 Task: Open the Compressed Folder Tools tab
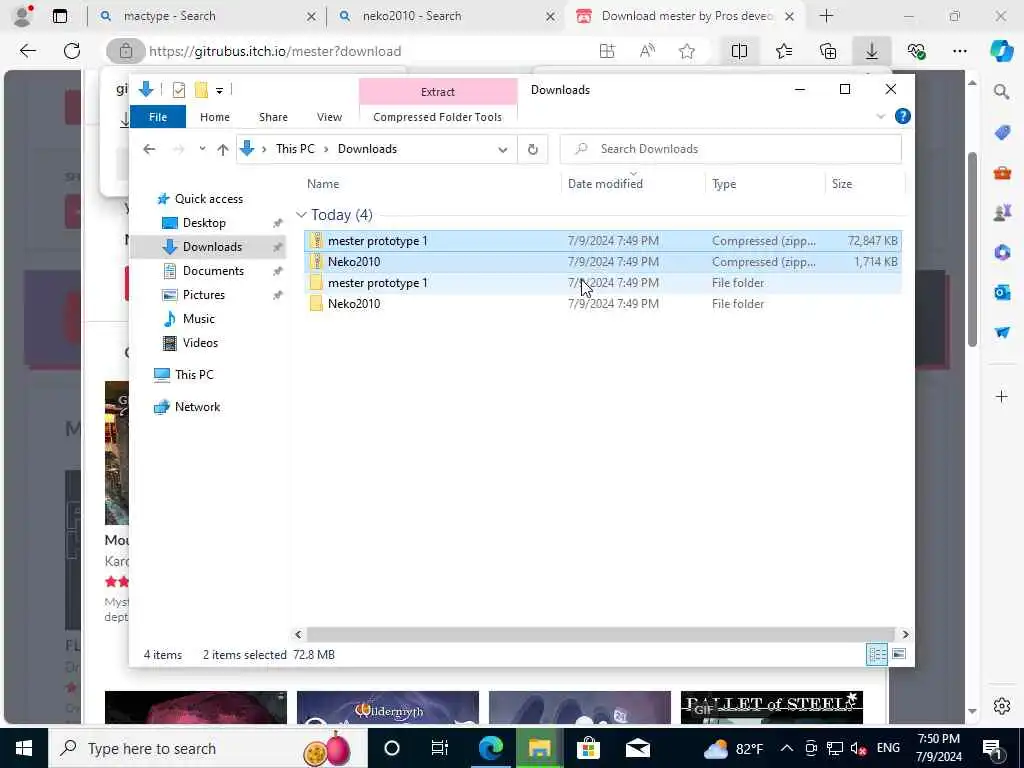[438, 117]
